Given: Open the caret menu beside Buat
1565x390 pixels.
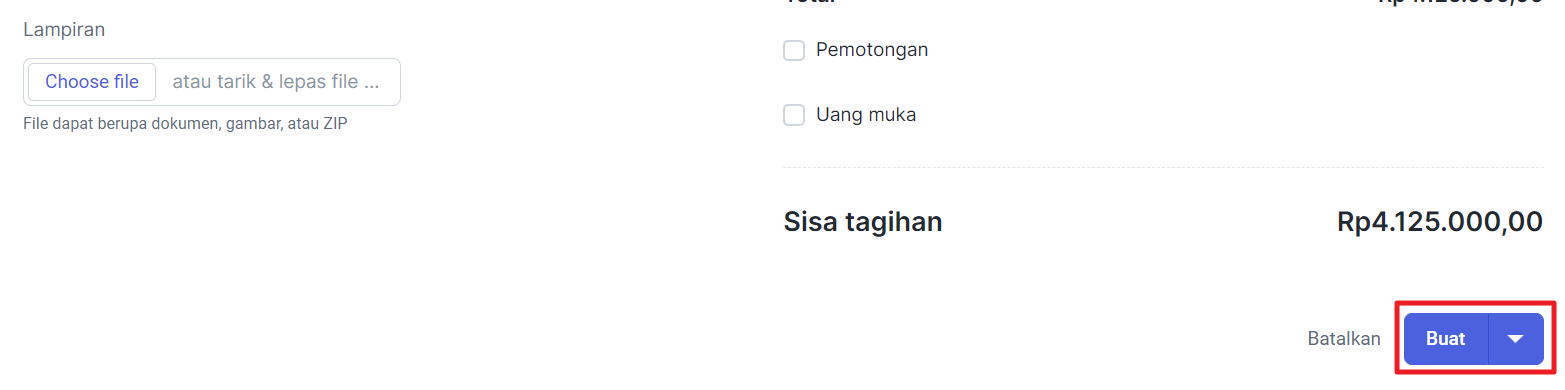Looking at the screenshot, I should tap(1516, 339).
